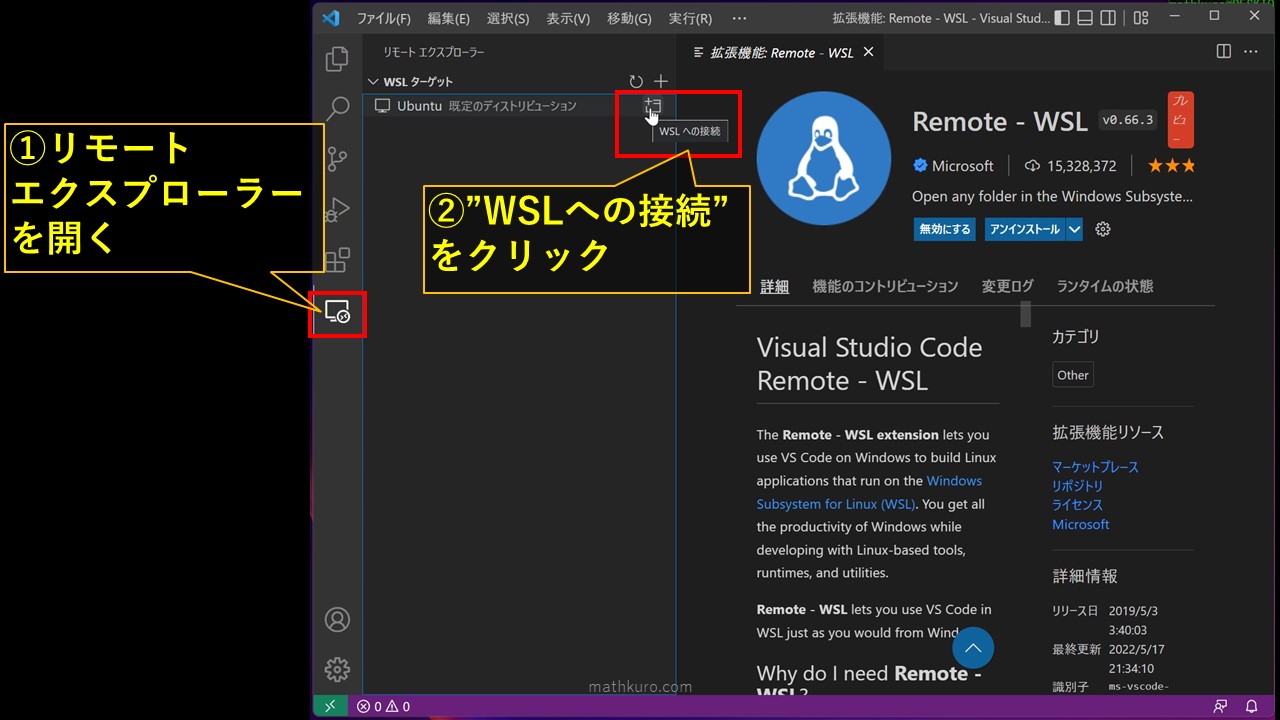Click the Other category tag
The image size is (1280, 720).
click(1073, 375)
